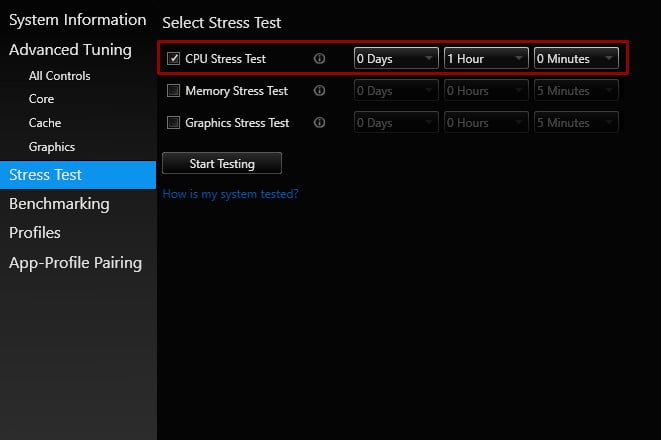Open Benchmarking section
661x440 pixels.
pos(59,204)
